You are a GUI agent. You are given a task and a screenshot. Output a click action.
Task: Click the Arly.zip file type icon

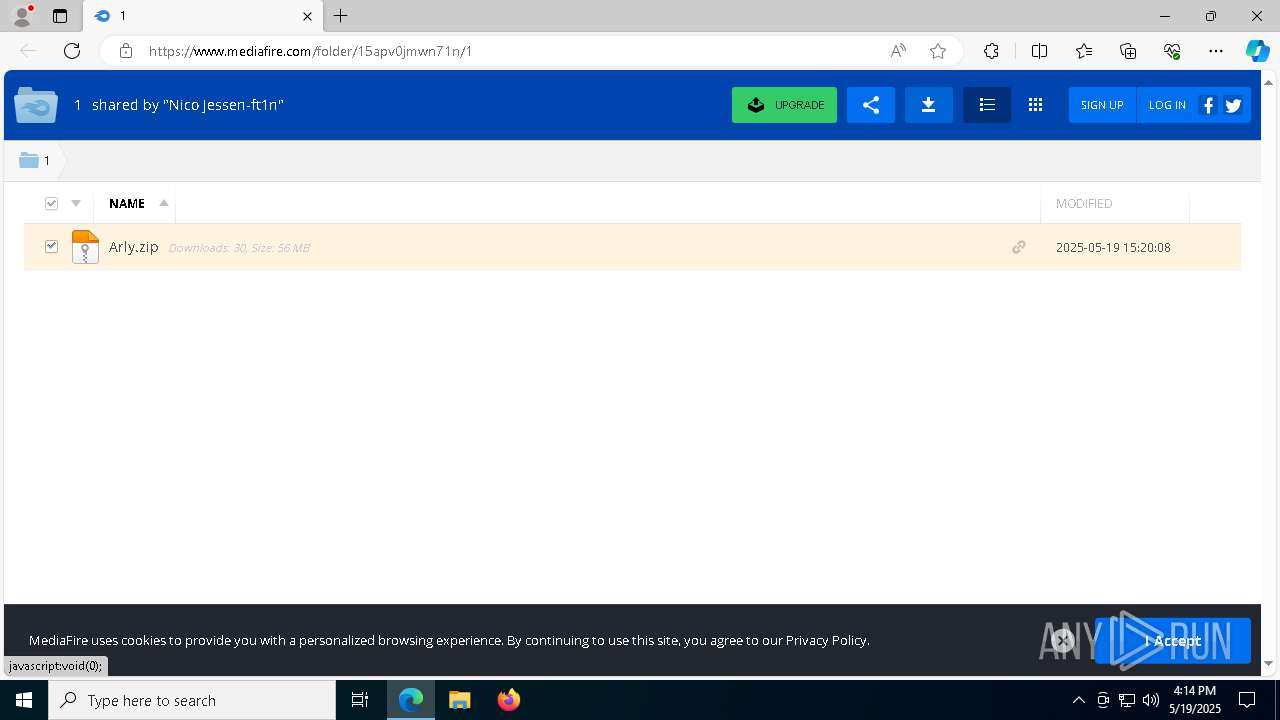pos(85,247)
